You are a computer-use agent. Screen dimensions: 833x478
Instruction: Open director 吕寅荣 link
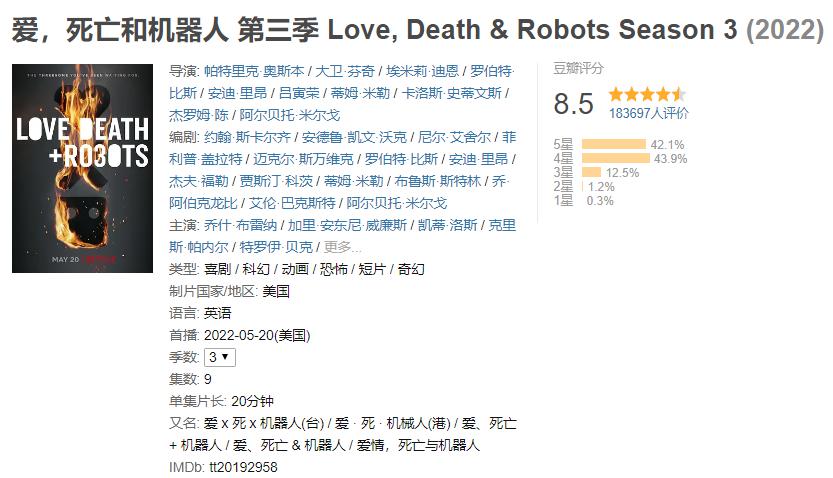point(299,93)
